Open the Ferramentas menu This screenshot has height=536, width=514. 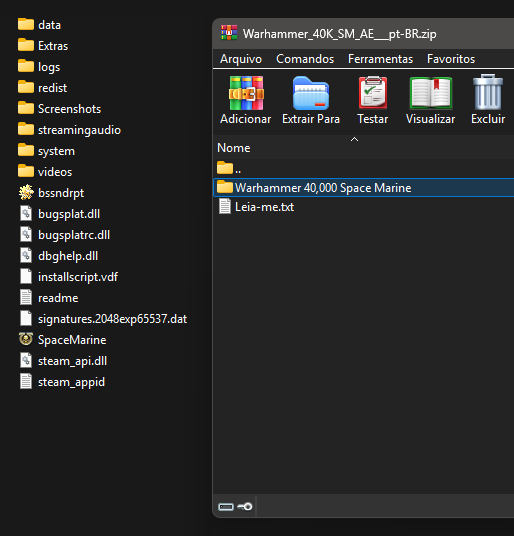coord(380,59)
